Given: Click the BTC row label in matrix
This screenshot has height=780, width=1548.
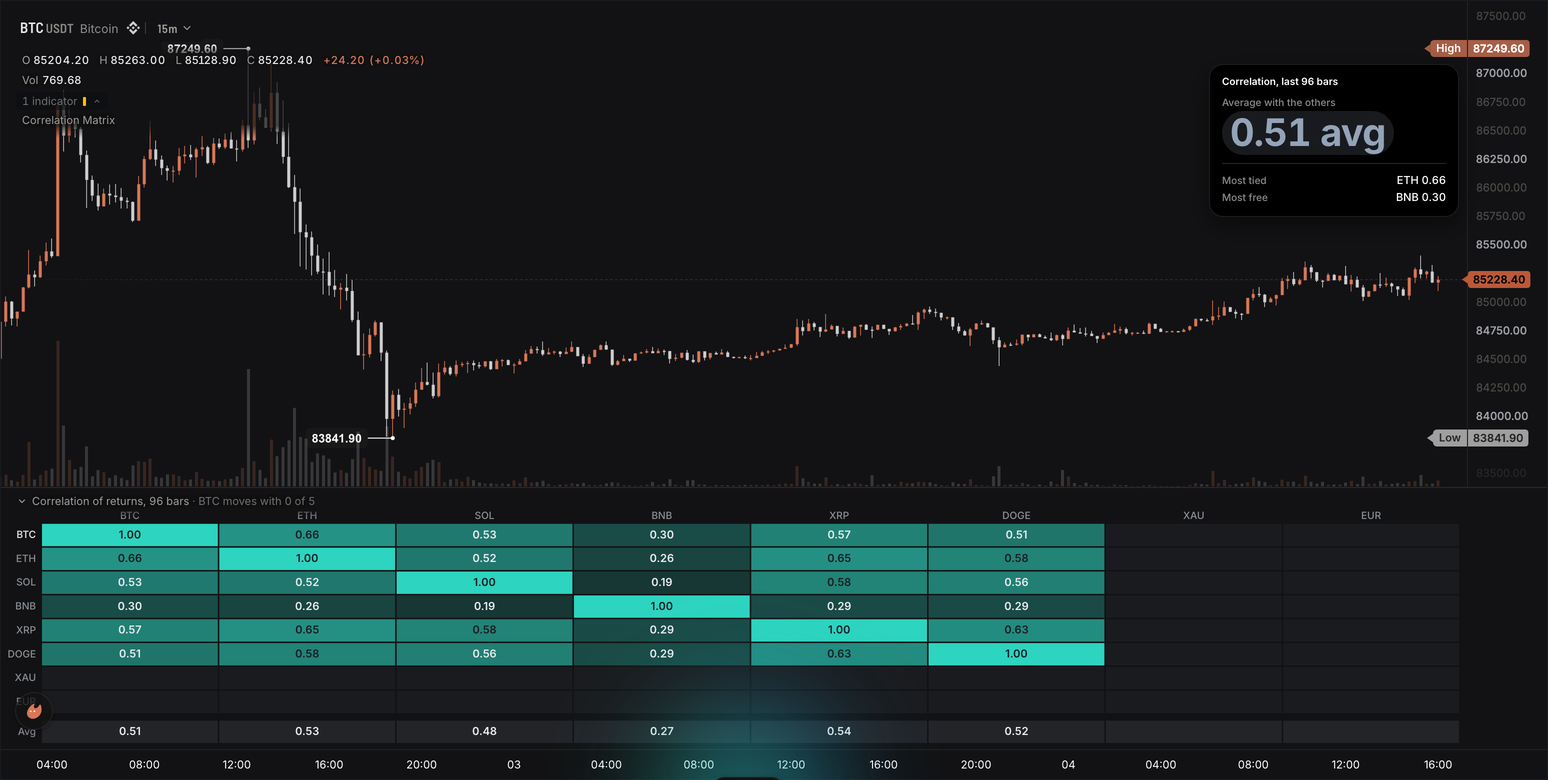Looking at the screenshot, I should 26,535.
